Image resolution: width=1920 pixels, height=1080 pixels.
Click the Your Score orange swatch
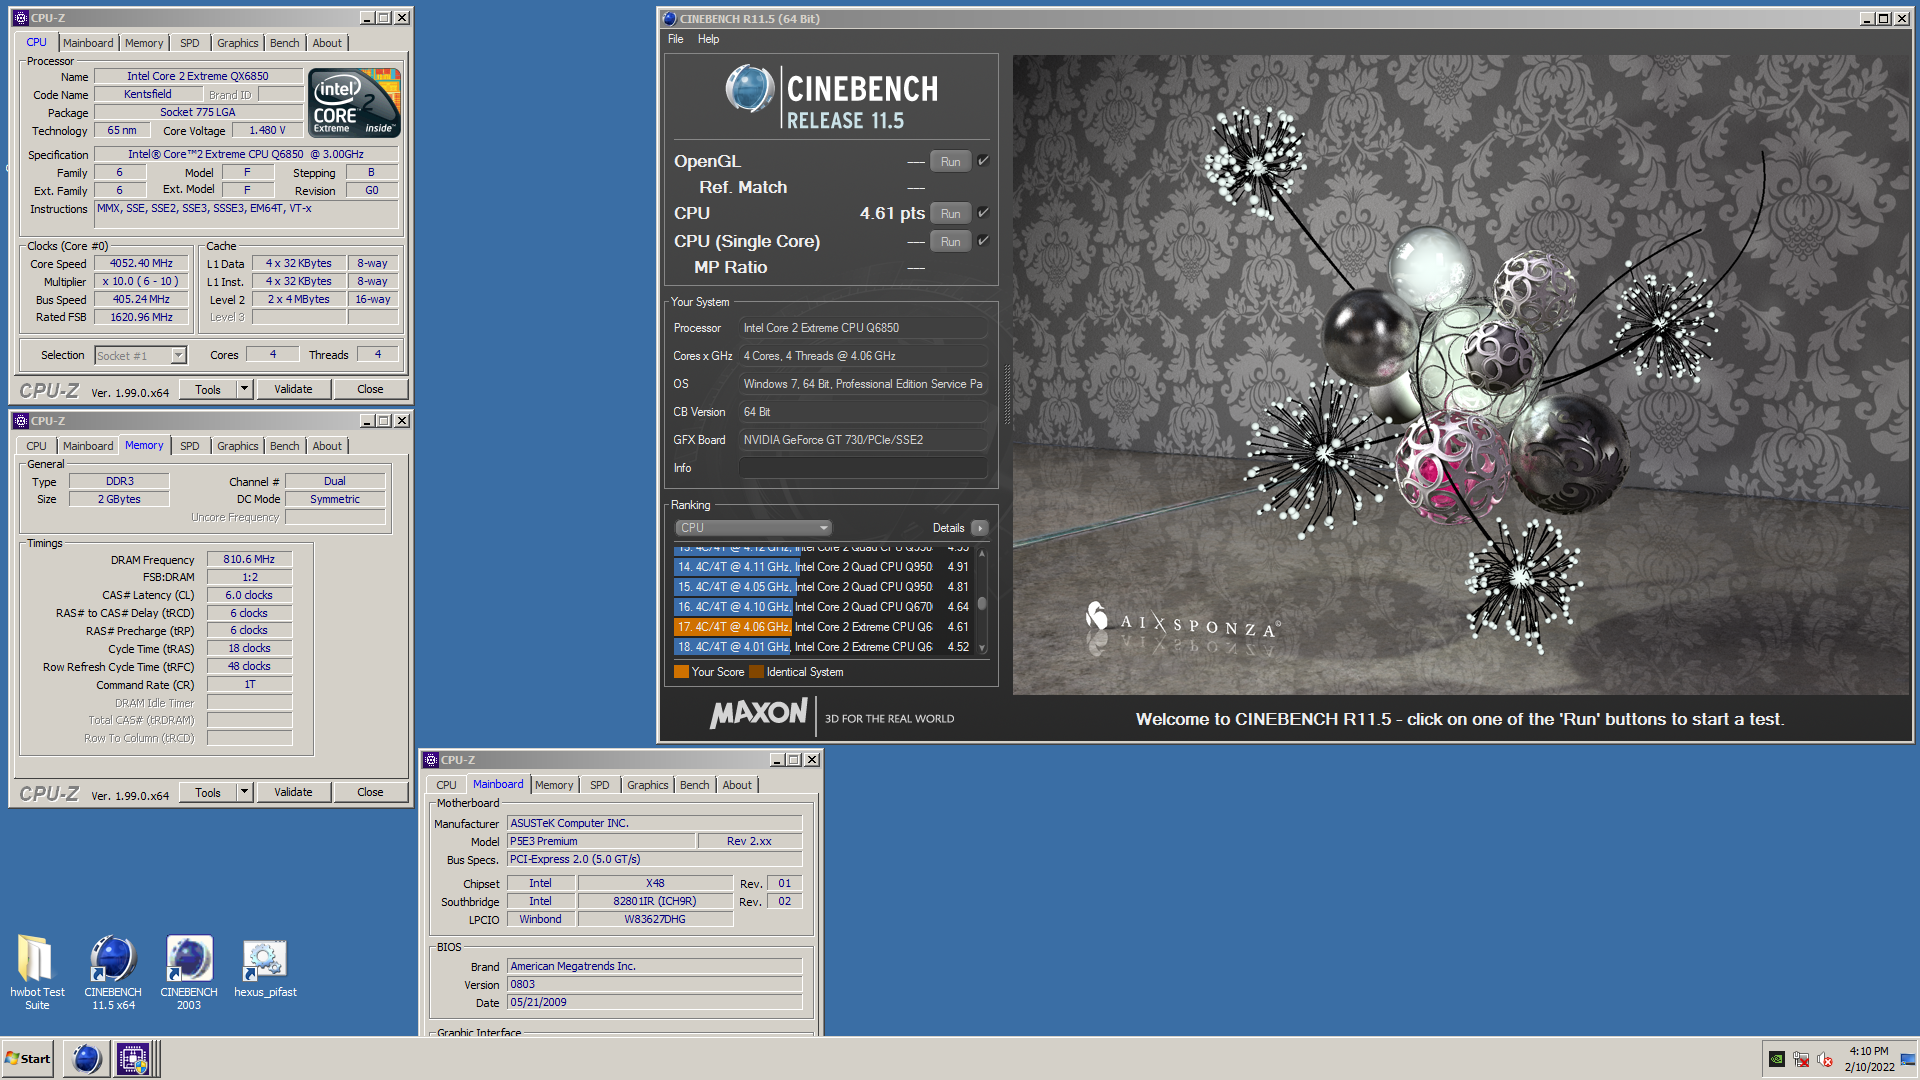[681, 672]
